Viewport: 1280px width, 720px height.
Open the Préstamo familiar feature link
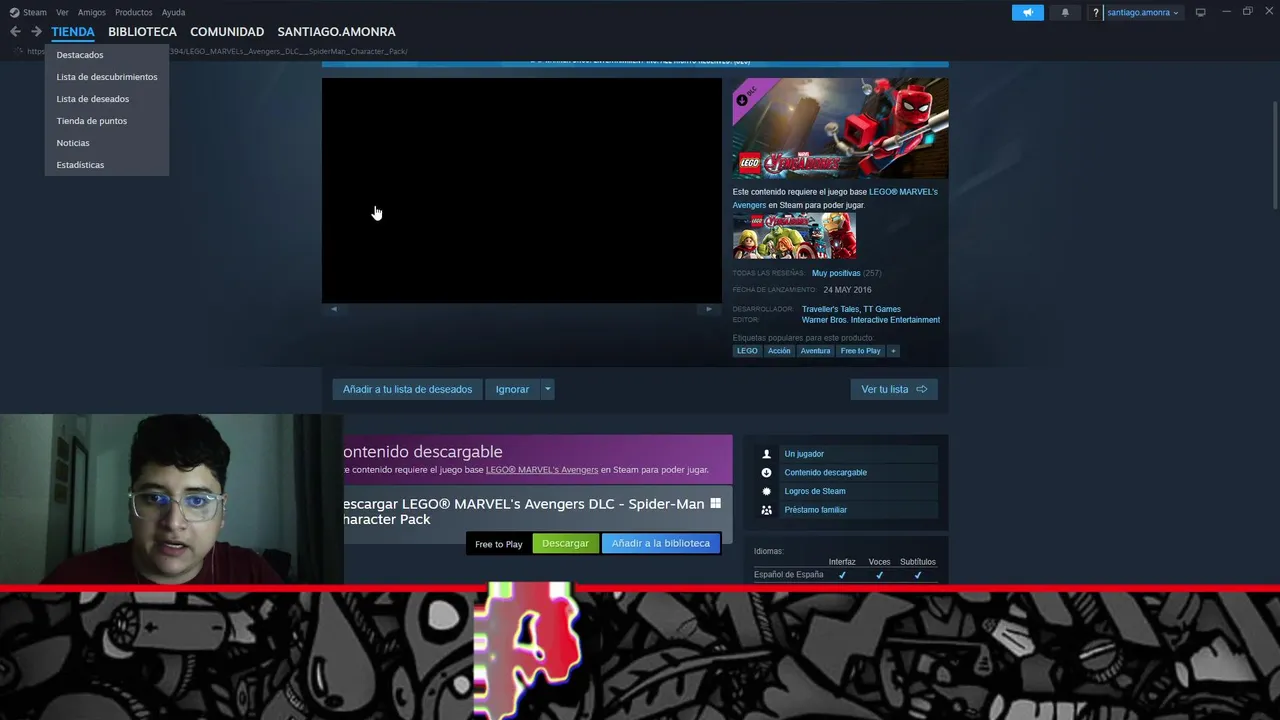point(816,510)
